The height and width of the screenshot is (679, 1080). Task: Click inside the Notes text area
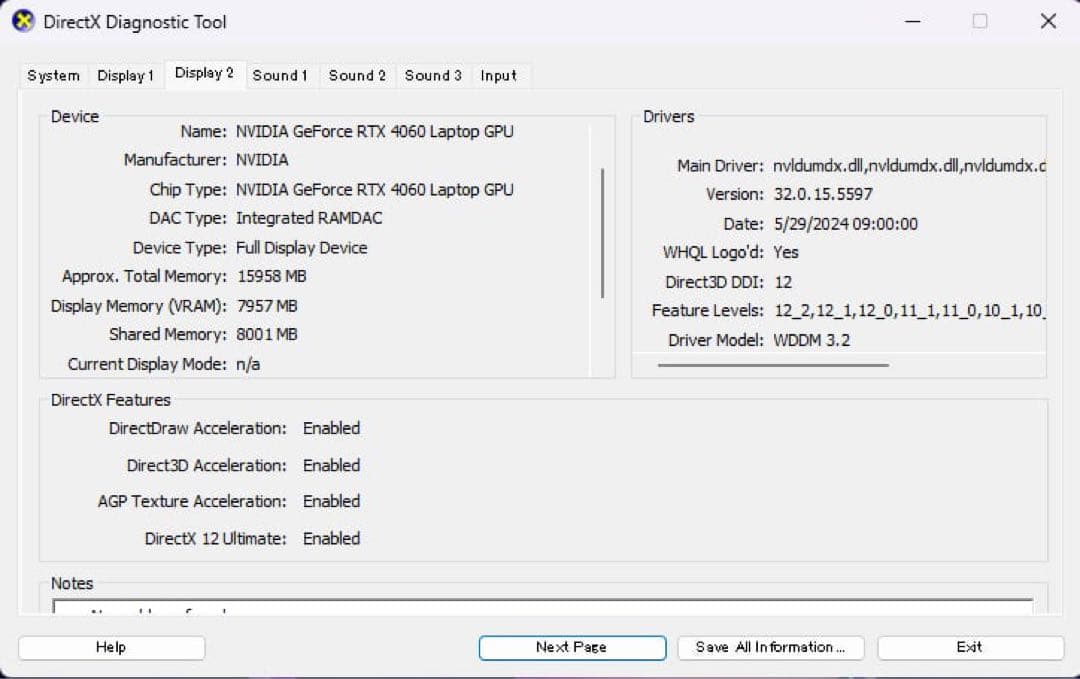pos(540,610)
